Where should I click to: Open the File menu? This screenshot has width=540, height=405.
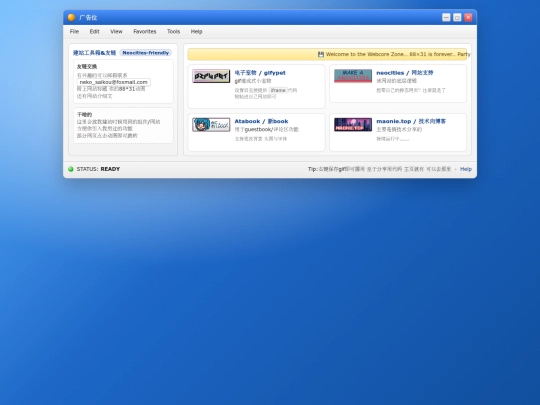pyautogui.click(x=74, y=31)
